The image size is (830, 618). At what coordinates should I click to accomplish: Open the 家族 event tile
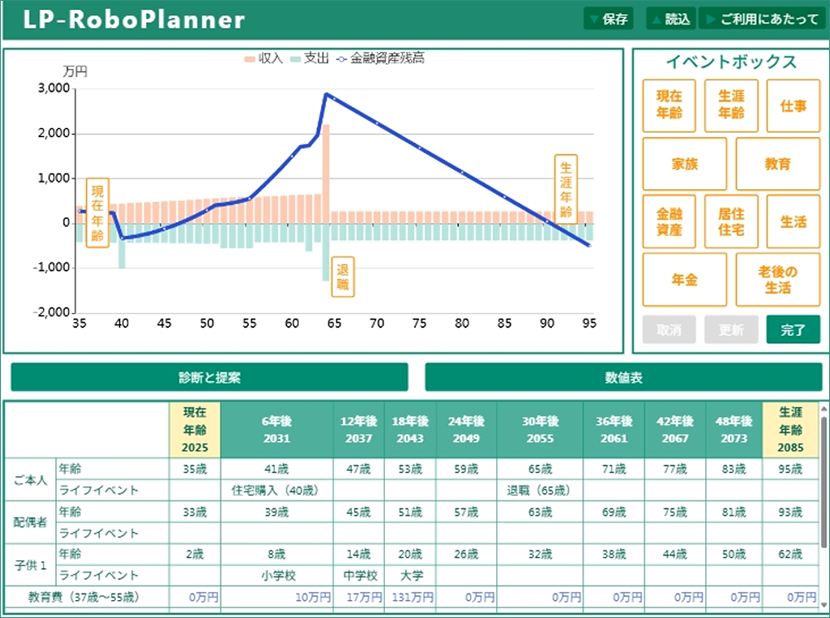[685, 164]
